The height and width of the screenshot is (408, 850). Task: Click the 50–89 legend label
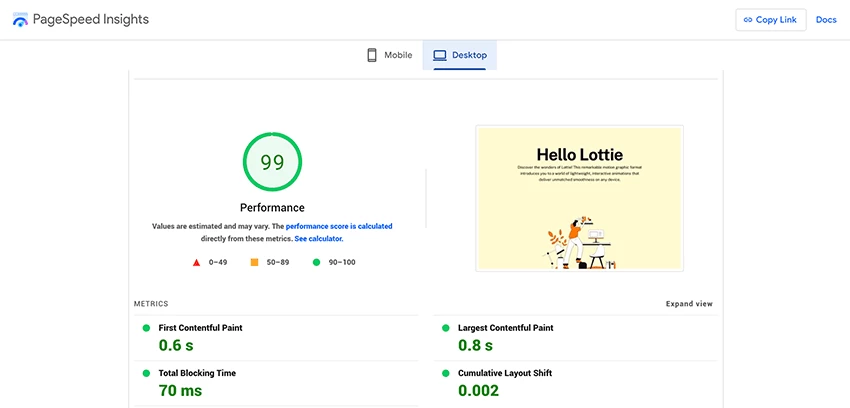click(278, 262)
